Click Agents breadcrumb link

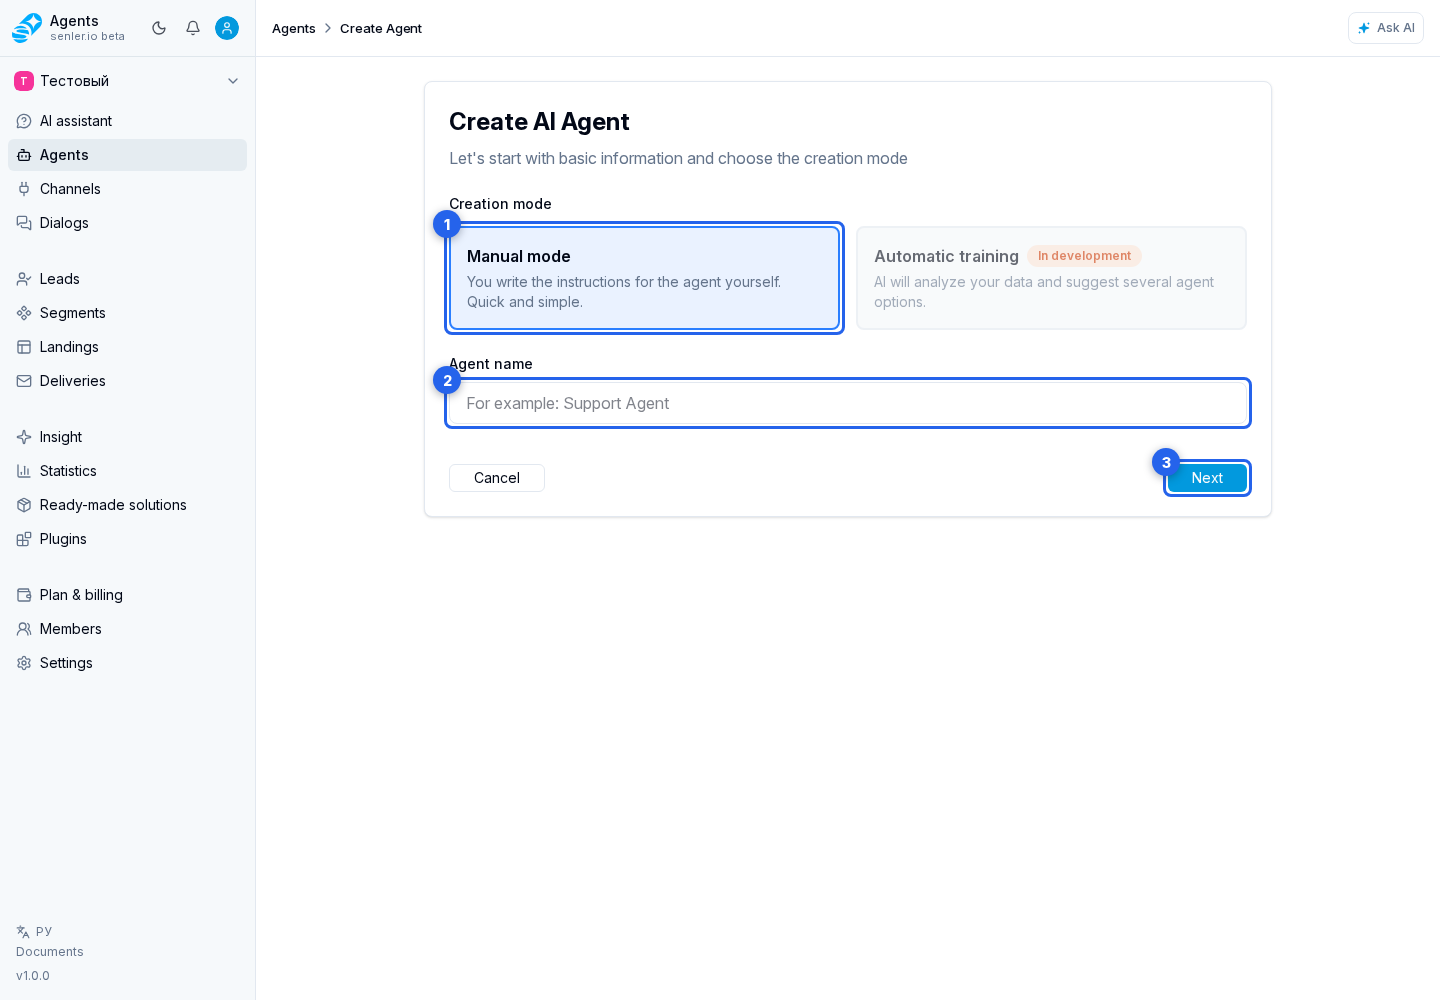coord(294,28)
